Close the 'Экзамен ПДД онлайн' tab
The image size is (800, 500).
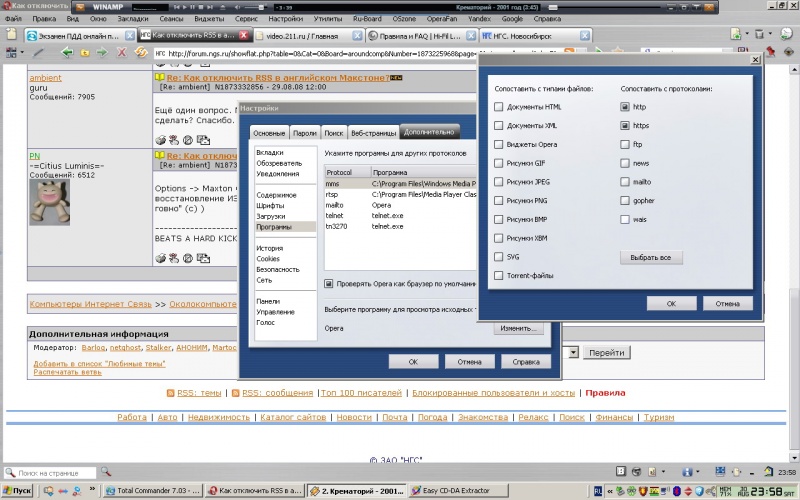[x=129, y=34]
